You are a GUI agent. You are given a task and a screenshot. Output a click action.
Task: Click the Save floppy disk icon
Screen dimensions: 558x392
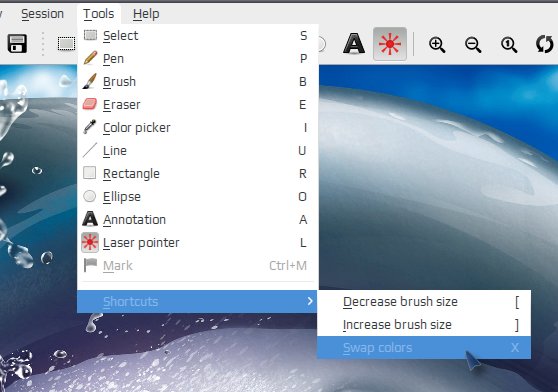click(17, 44)
